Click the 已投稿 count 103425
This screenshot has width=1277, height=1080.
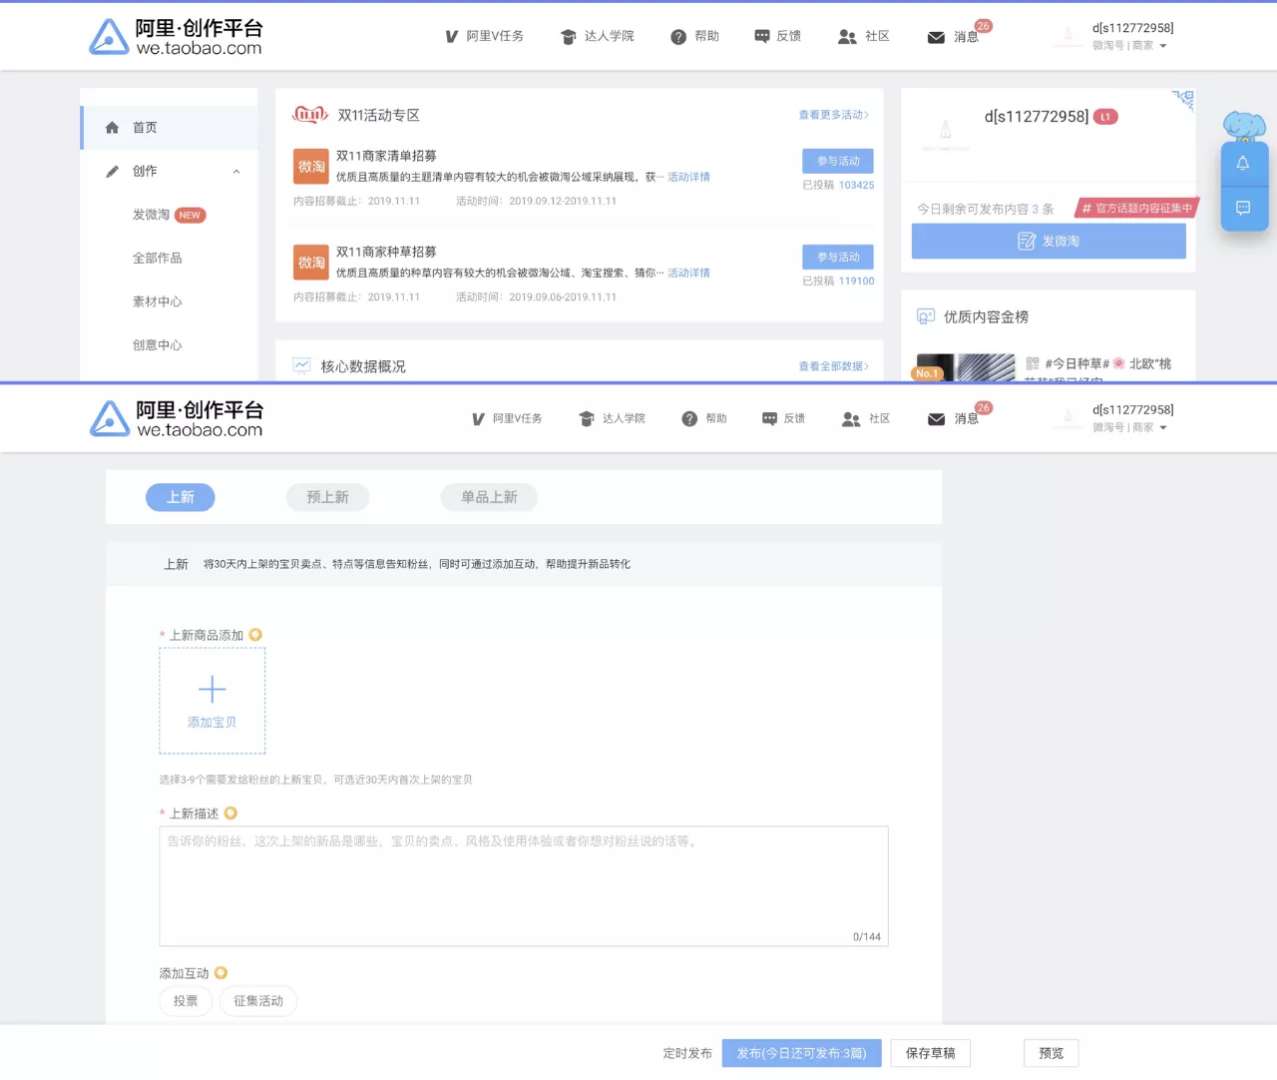point(856,185)
